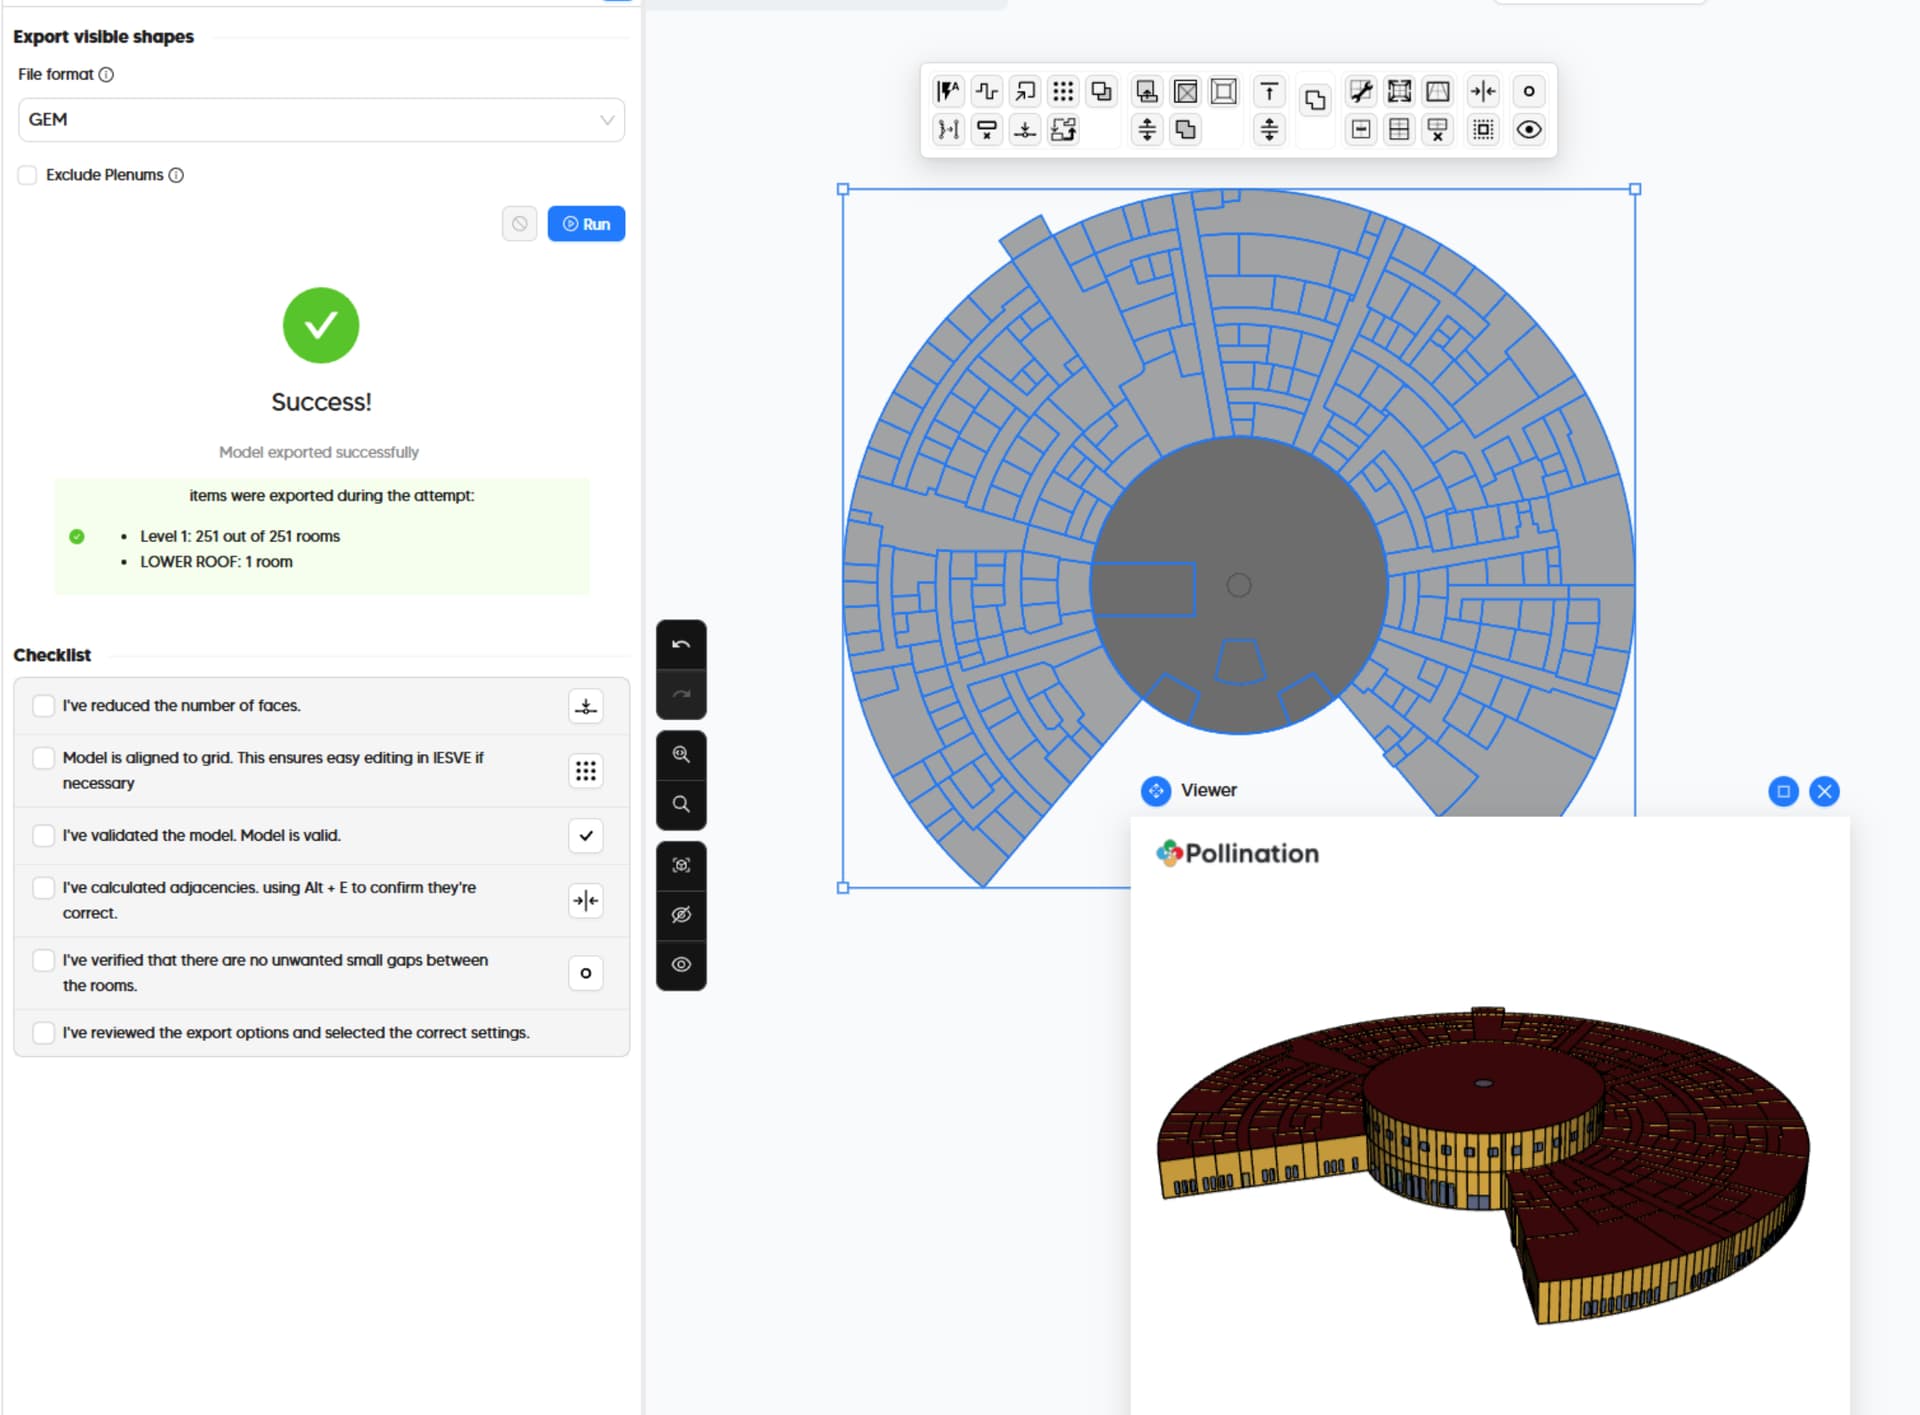Image resolution: width=1920 pixels, height=1415 pixels.
Task: Click the eye icon in floating toolbar
Action: 1528,130
